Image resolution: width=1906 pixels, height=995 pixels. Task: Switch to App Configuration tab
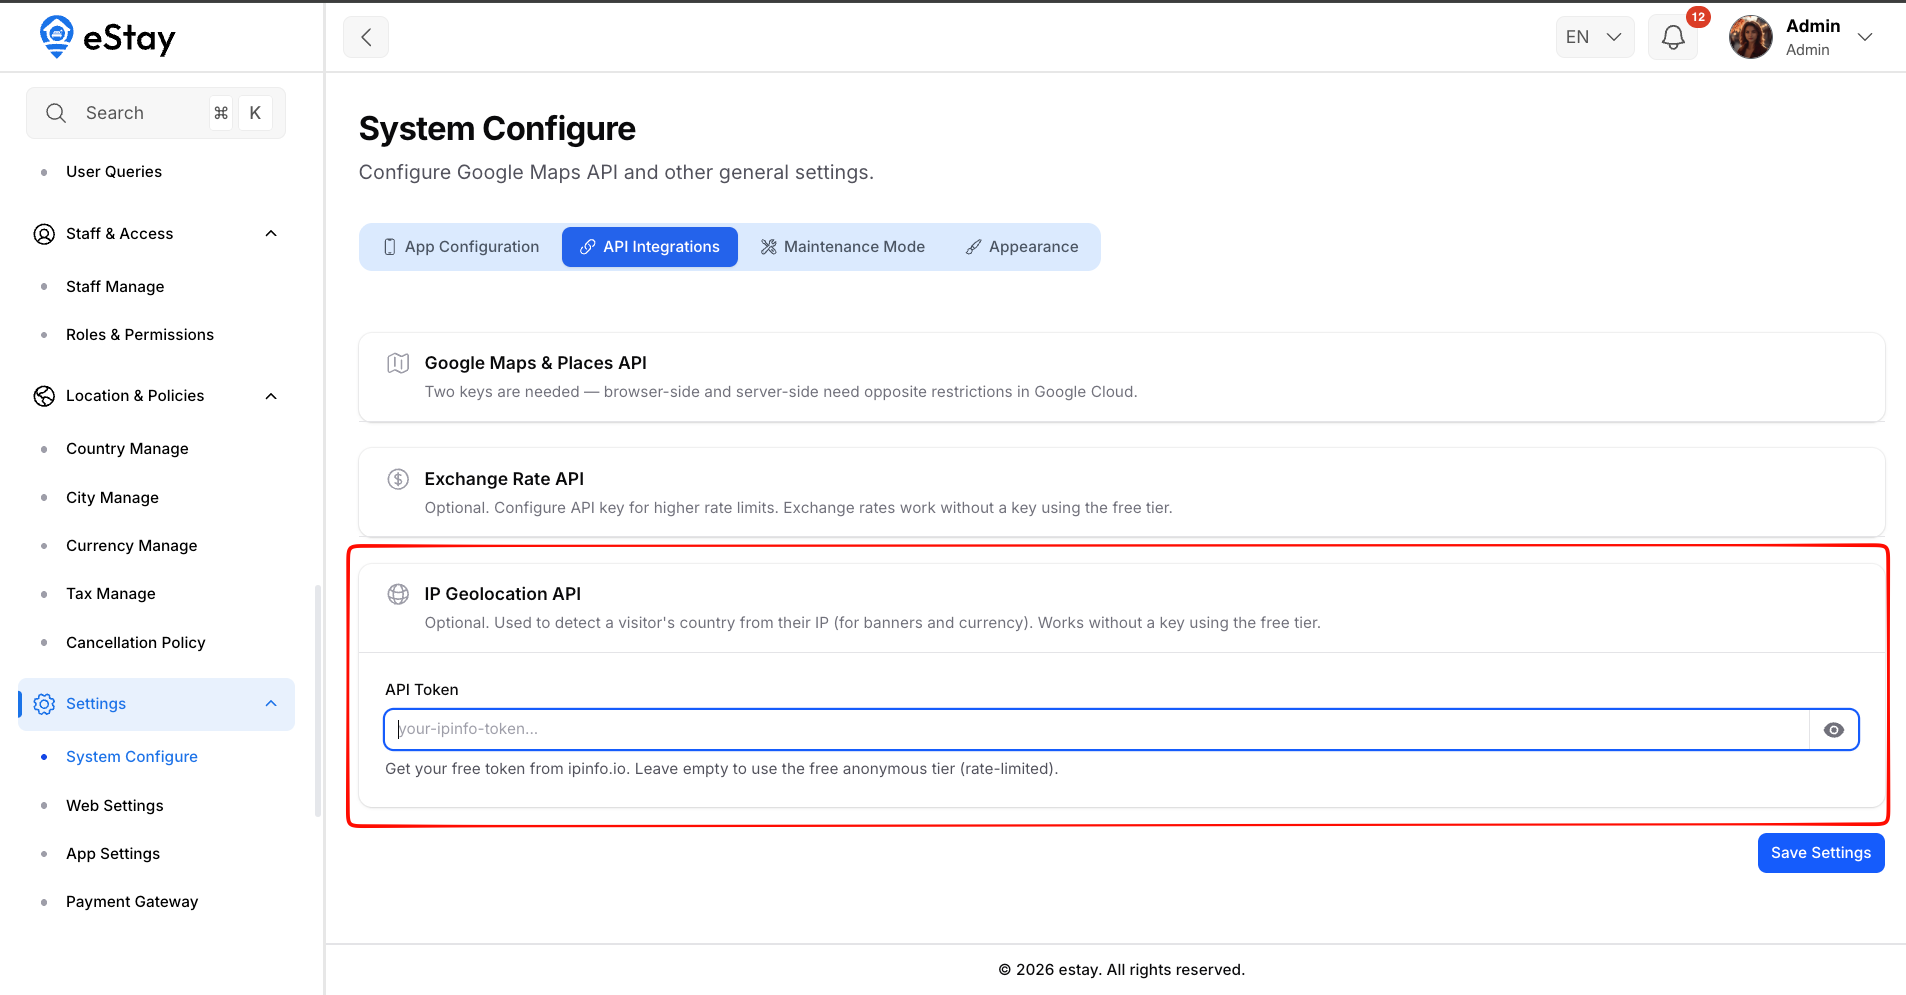tap(461, 247)
